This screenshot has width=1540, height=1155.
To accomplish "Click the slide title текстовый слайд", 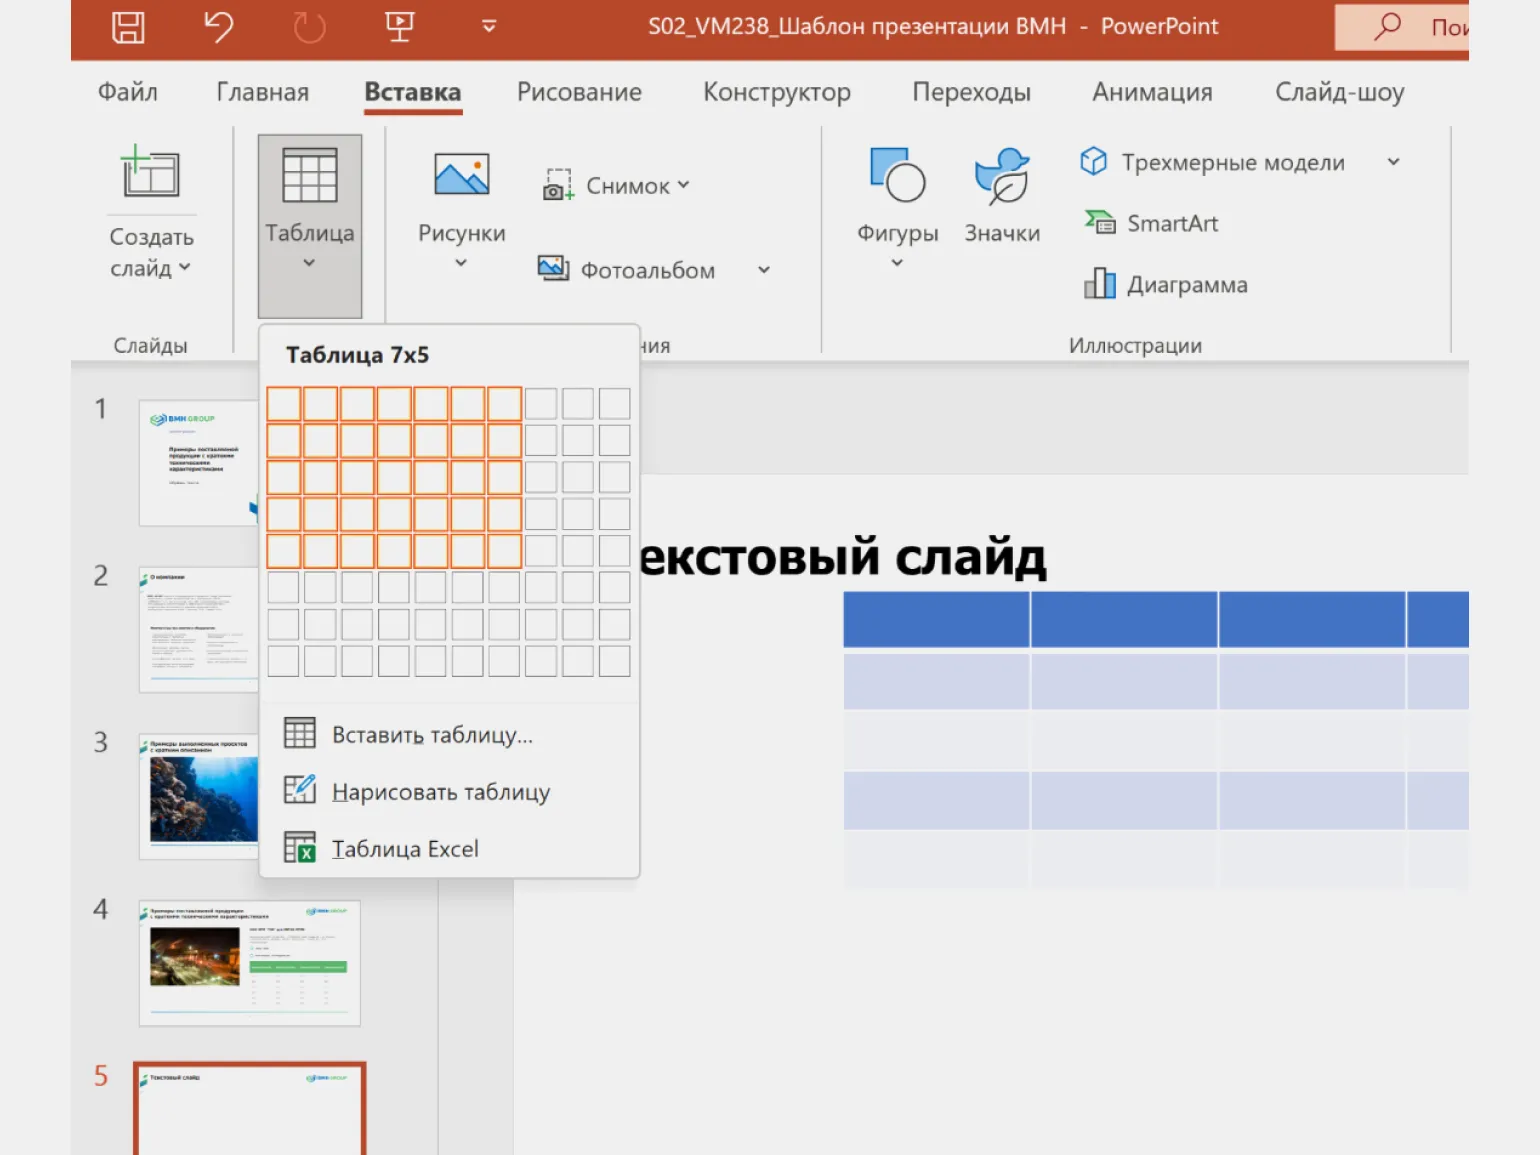I will (842, 557).
